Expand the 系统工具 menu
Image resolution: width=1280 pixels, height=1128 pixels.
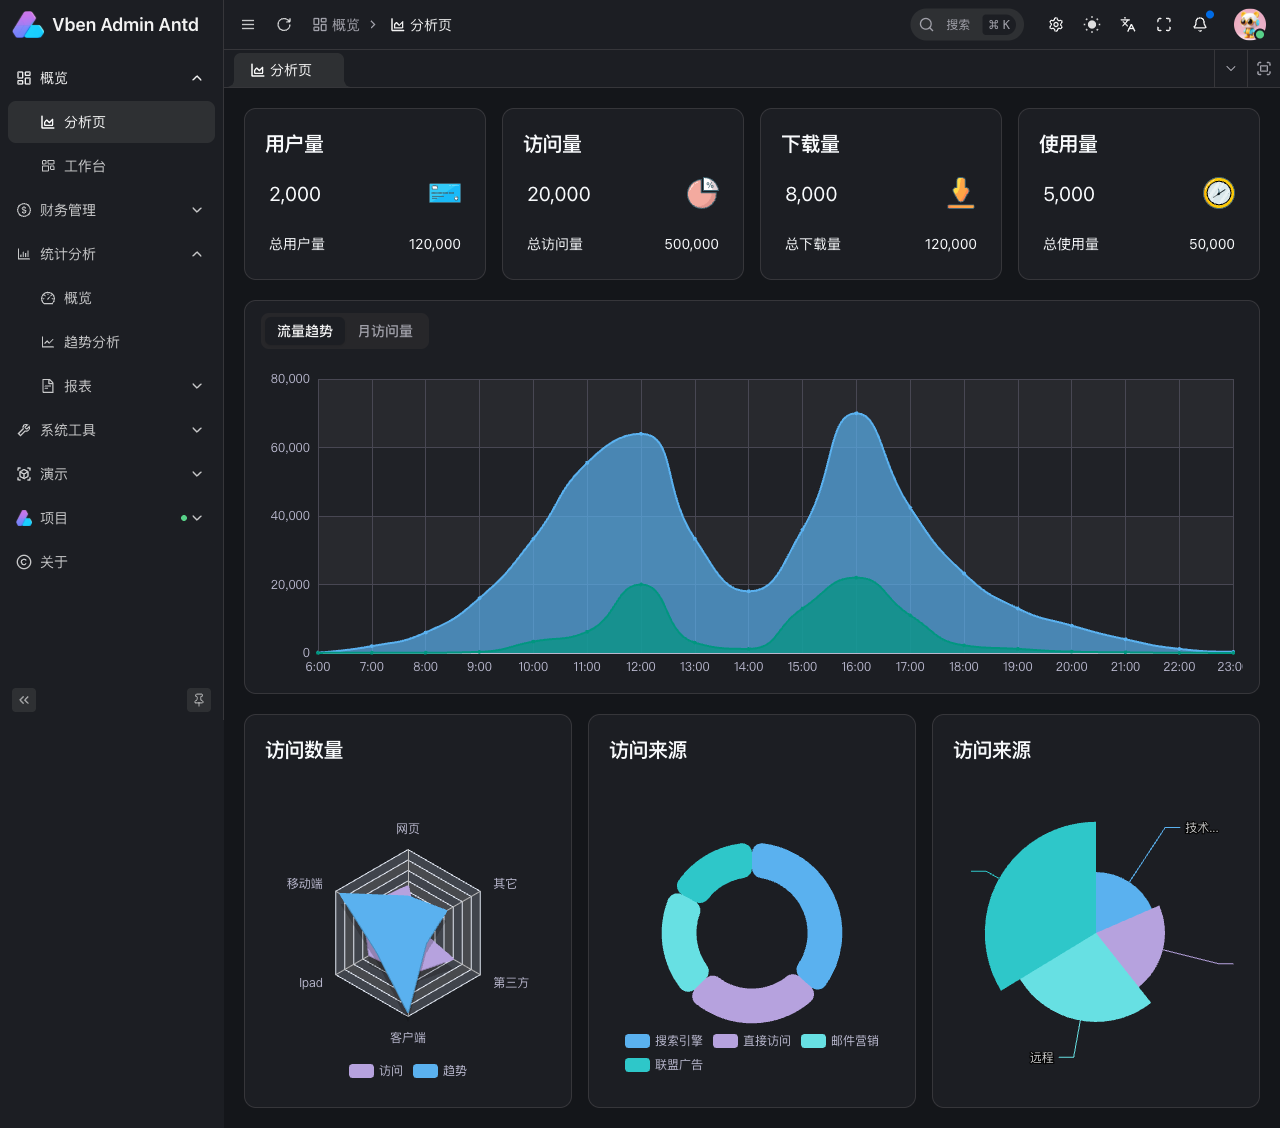(x=110, y=430)
